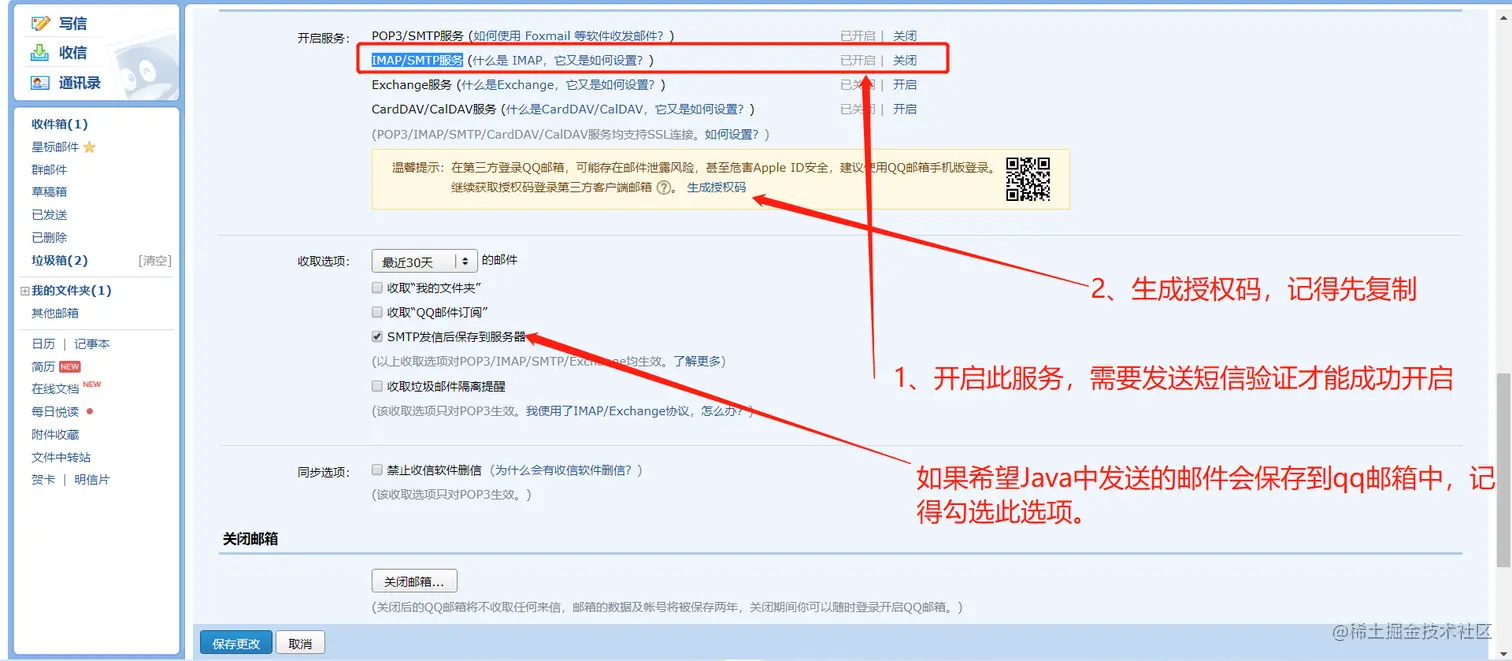This screenshot has width=1512, height=661.
Task: Open 其他邮箱
Action: [55, 313]
